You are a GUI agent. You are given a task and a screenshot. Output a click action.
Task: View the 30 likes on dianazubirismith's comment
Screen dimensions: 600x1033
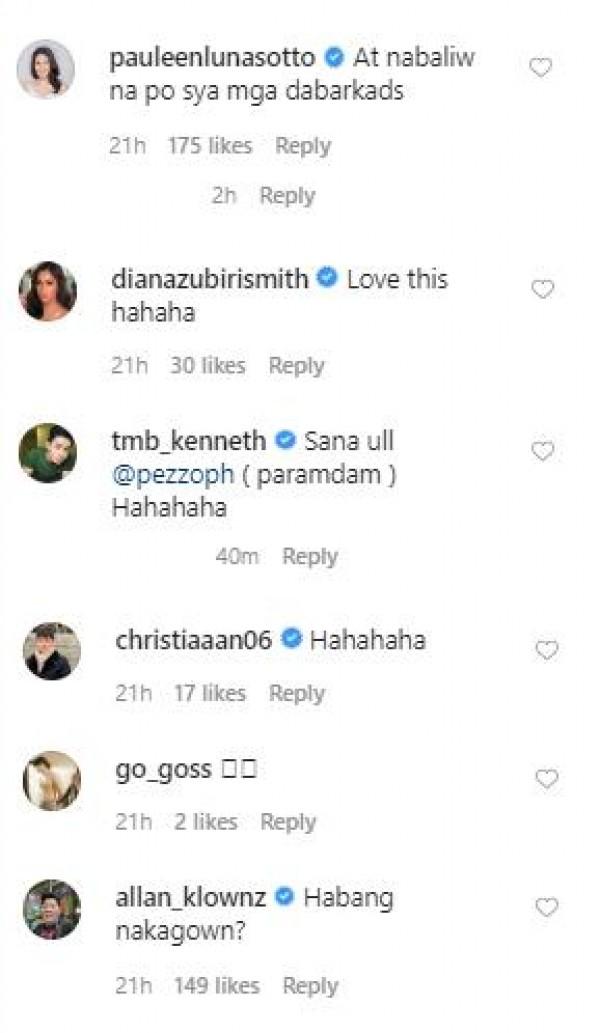[x=207, y=366]
